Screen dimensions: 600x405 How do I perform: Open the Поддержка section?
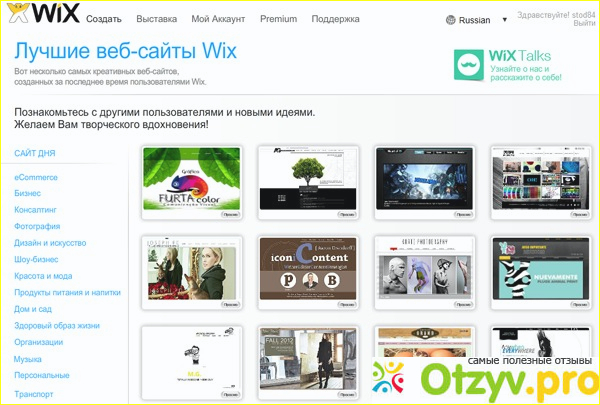click(335, 19)
